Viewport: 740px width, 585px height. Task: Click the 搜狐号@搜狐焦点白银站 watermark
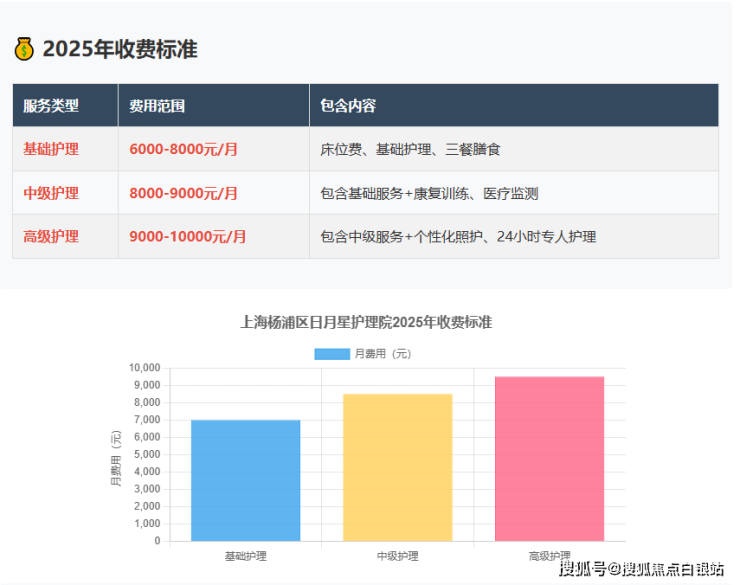[x=642, y=570]
